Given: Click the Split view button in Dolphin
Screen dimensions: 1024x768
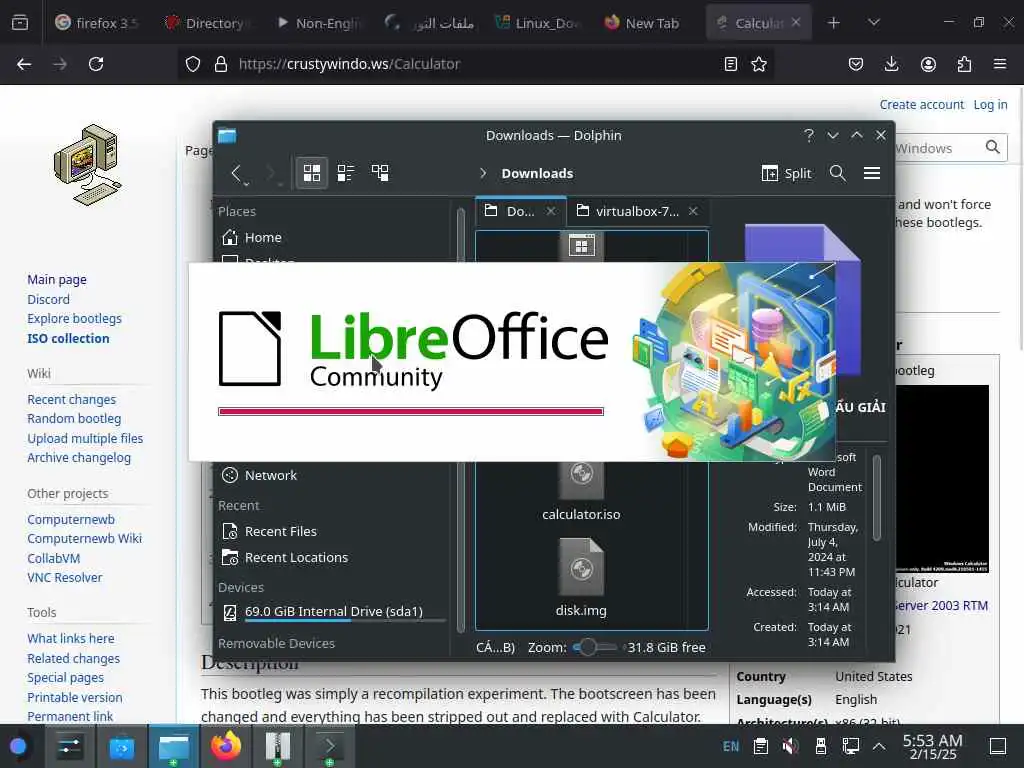Looking at the screenshot, I should (786, 173).
